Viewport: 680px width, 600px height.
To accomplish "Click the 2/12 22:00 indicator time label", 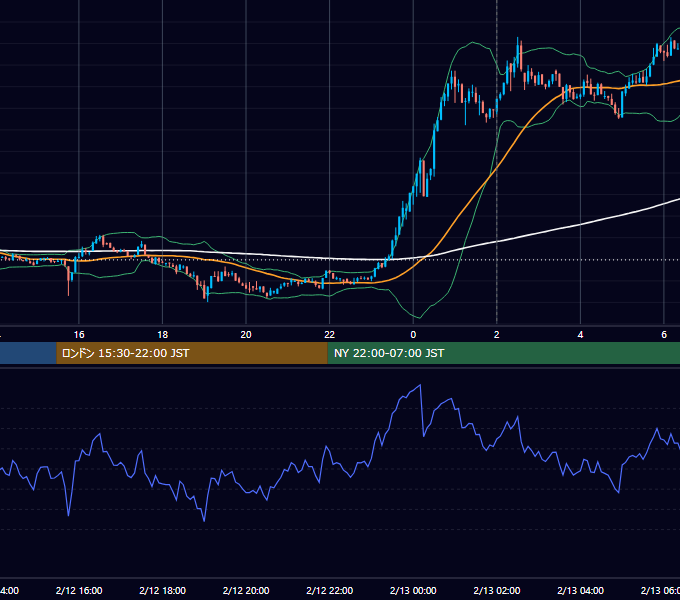I will [330, 590].
